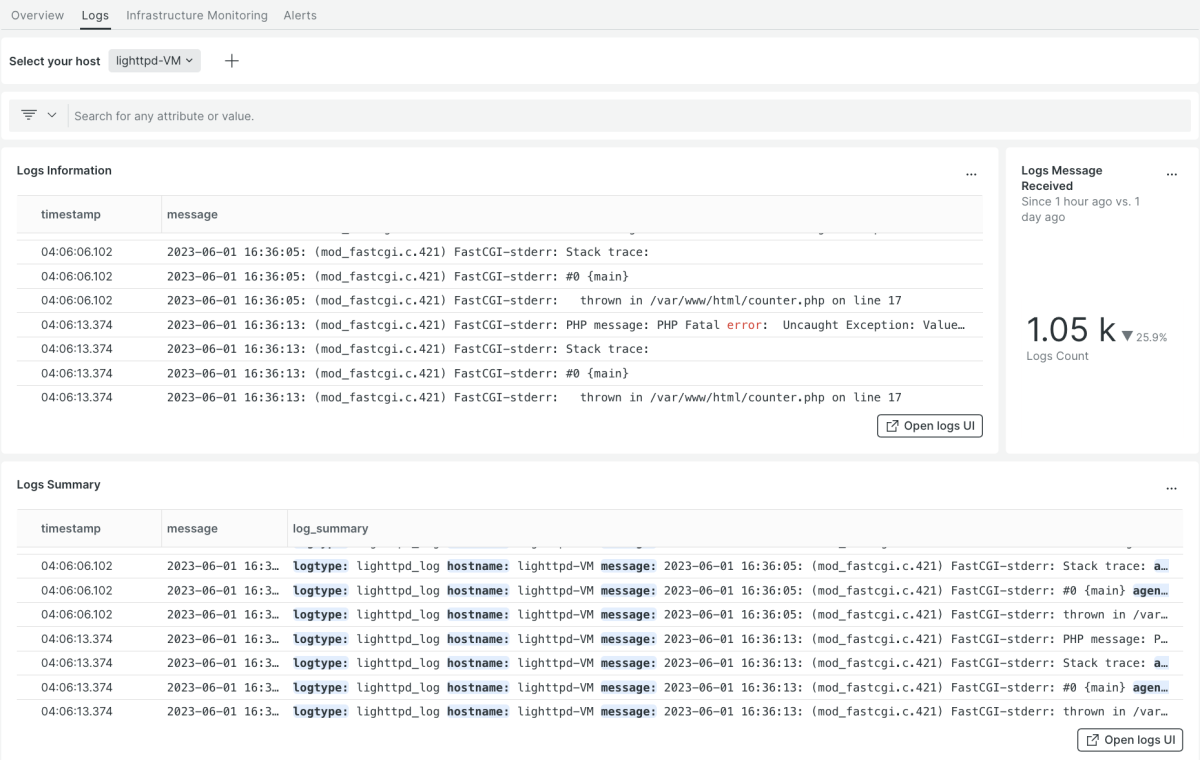Select the Logs tab
1200x760 pixels.
point(95,15)
